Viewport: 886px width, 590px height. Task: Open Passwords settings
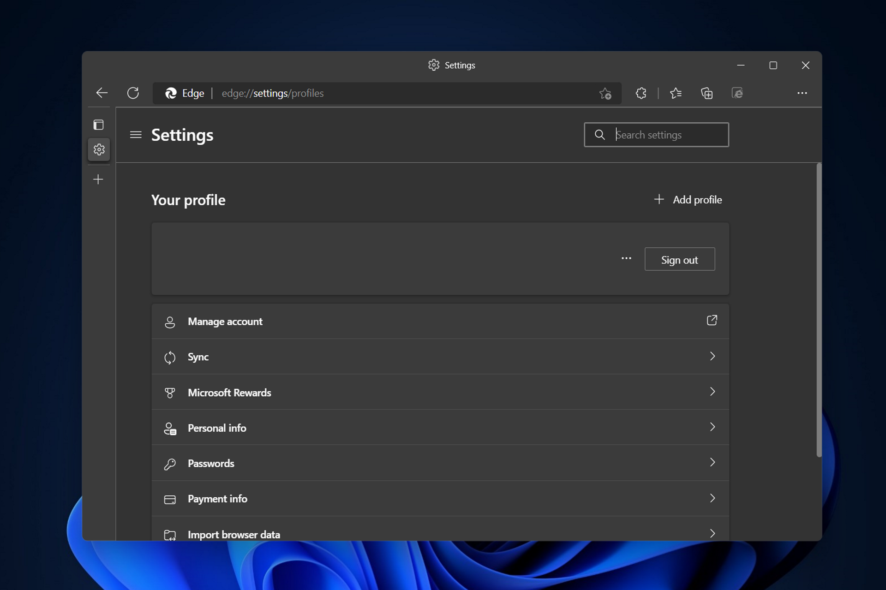pos(440,463)
